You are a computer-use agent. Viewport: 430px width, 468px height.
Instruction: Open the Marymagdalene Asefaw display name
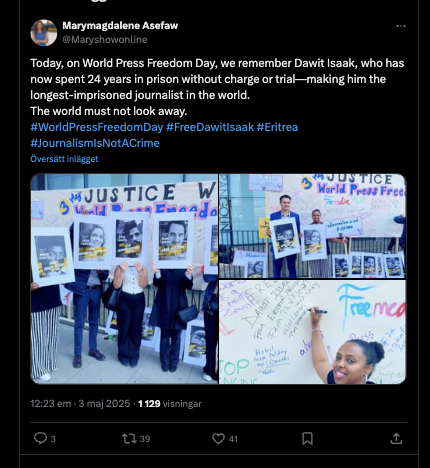click(x=120, y=25)
